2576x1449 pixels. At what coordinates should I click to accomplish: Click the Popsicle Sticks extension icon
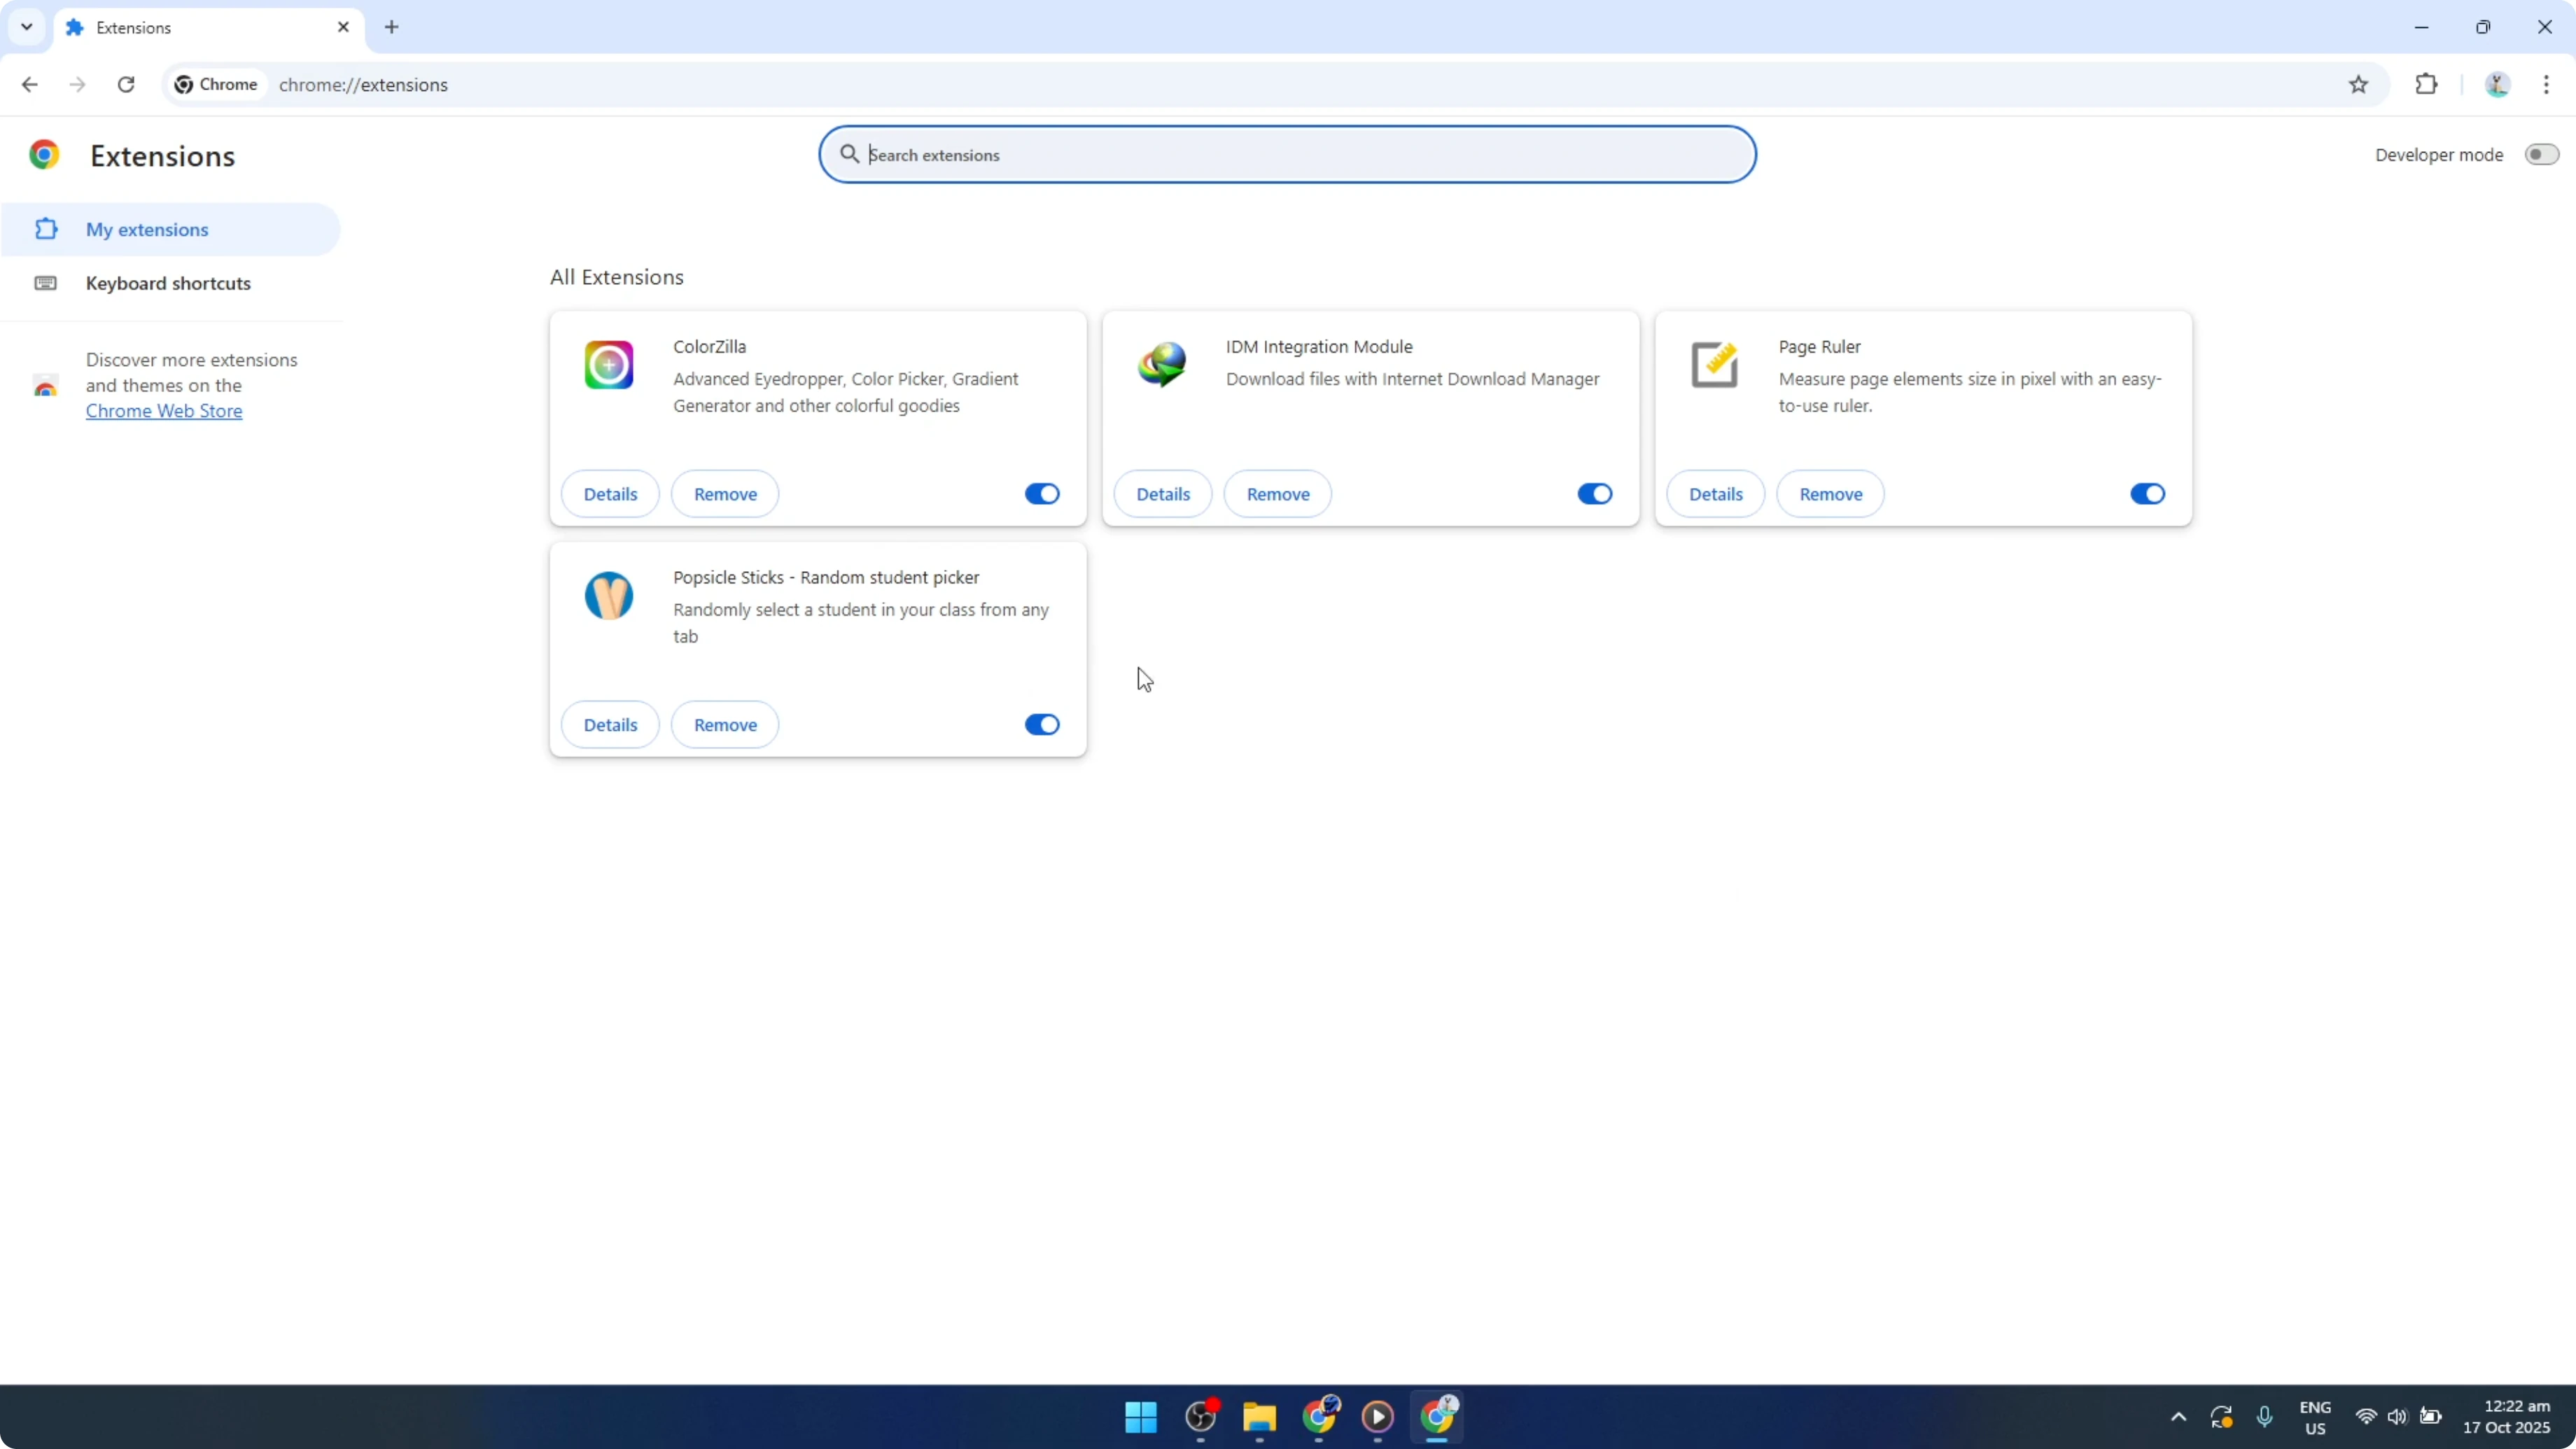pyautogui.click(x=608, y=596)
